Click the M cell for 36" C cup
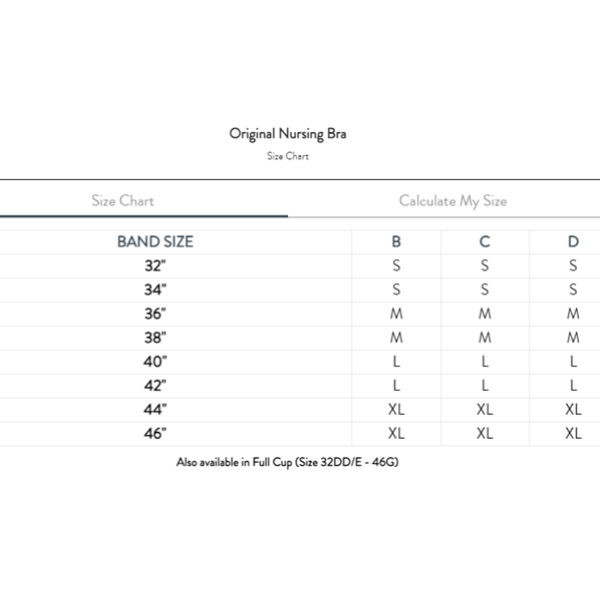This screenshot has width=600, height=600. tap(485, 314)
